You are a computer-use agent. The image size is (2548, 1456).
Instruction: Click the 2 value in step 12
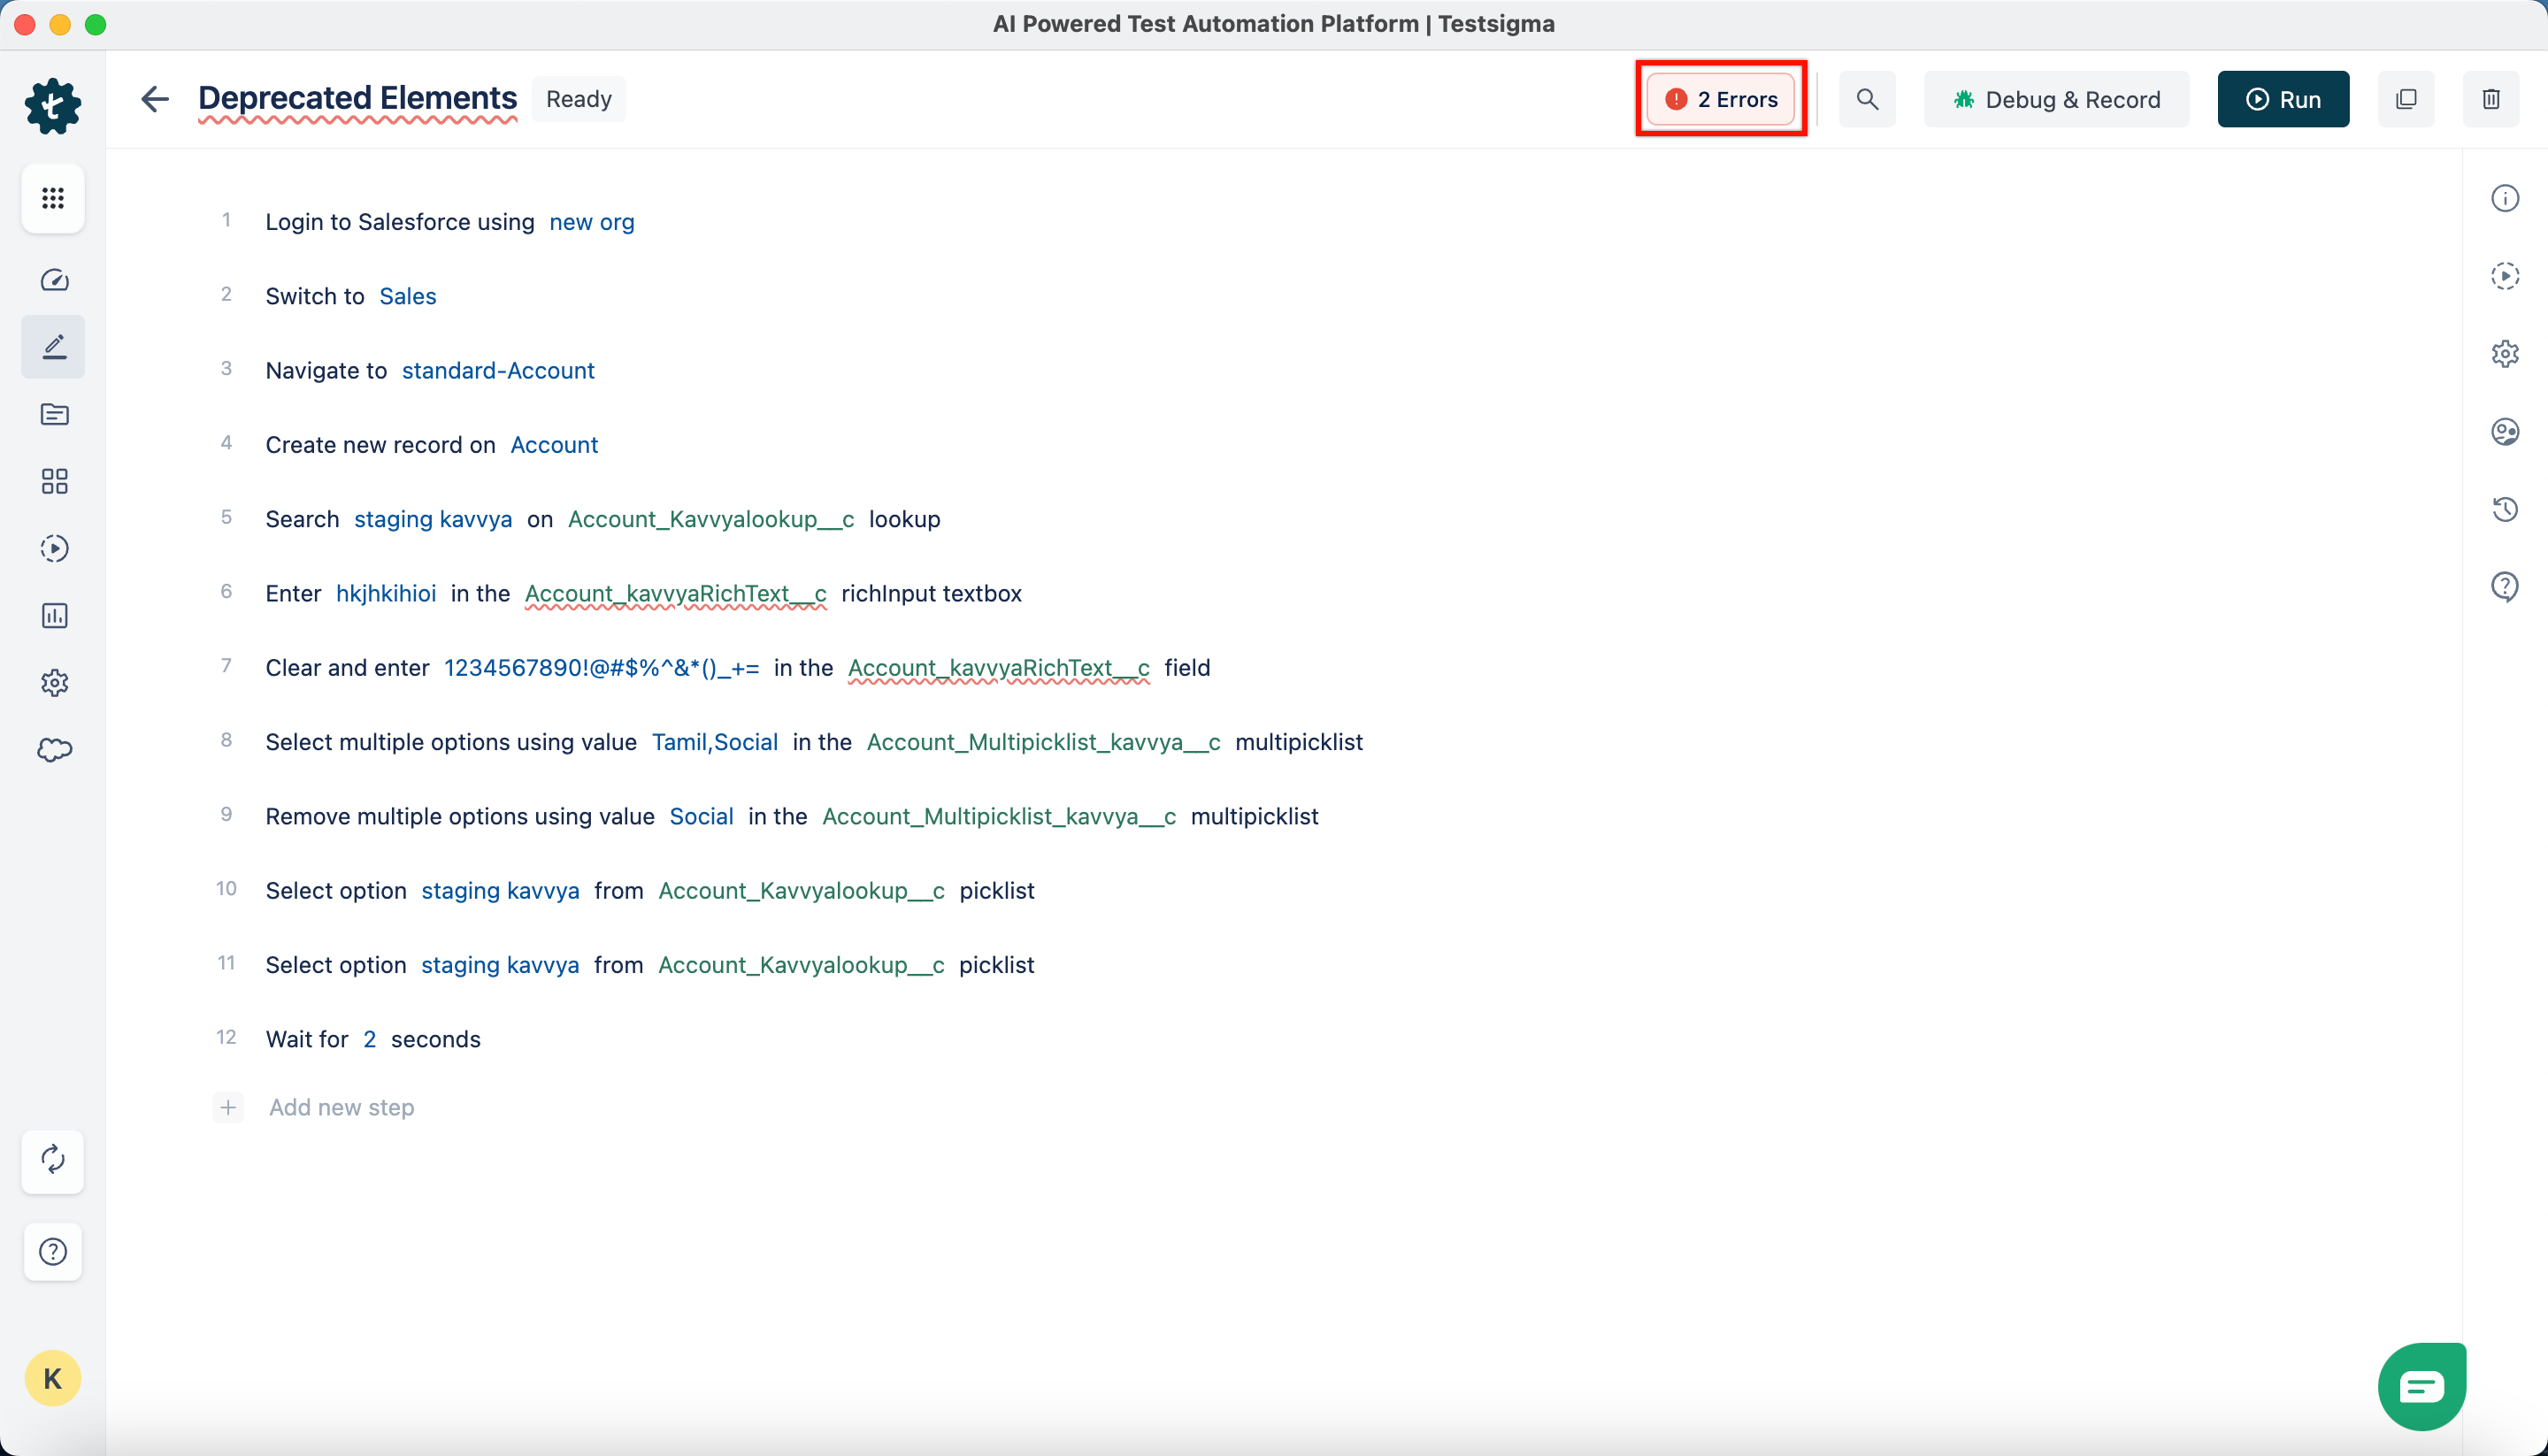click(370, 1039)
